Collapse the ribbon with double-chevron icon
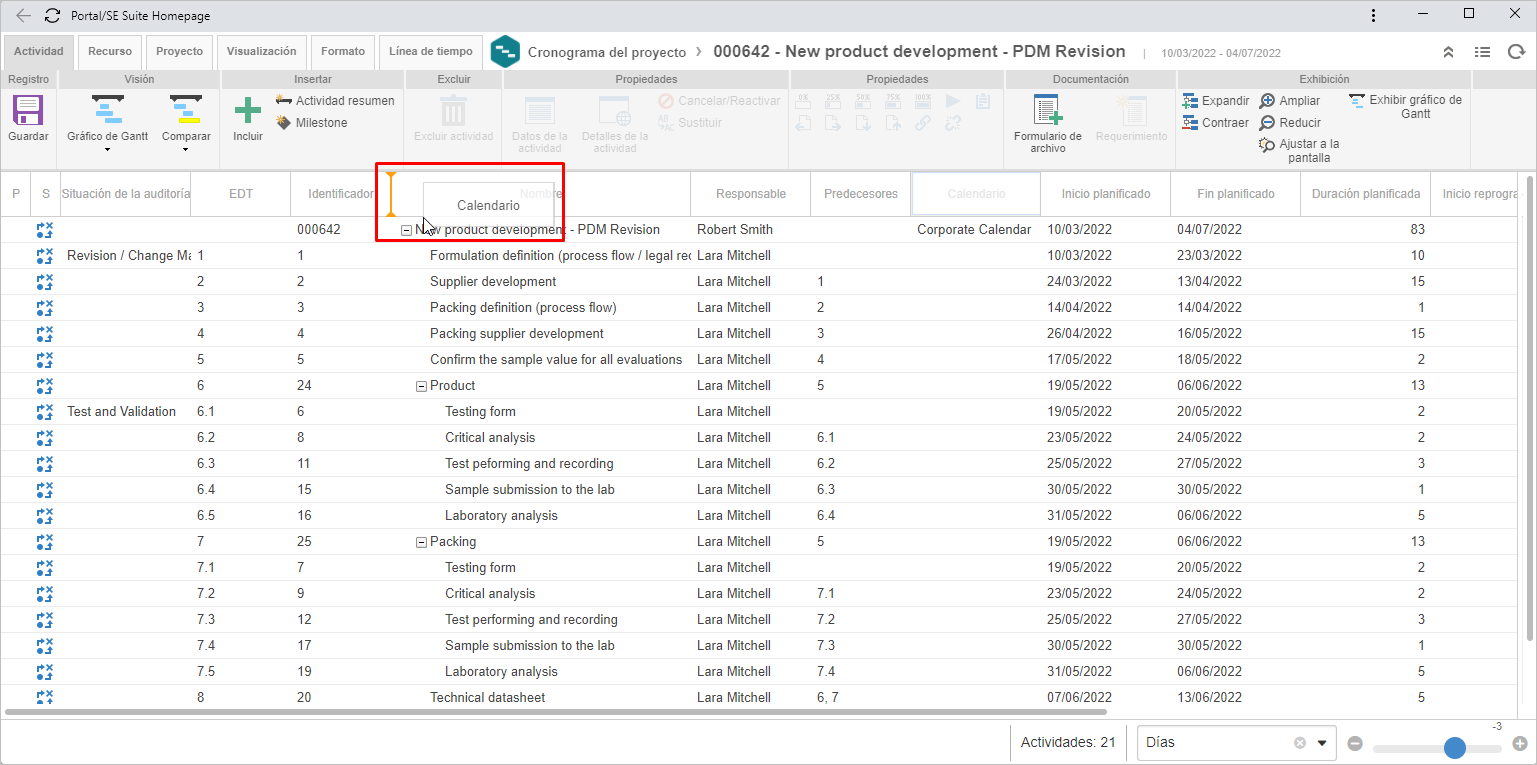This screenshot has height=765, width=1537. click(1448, 52)
